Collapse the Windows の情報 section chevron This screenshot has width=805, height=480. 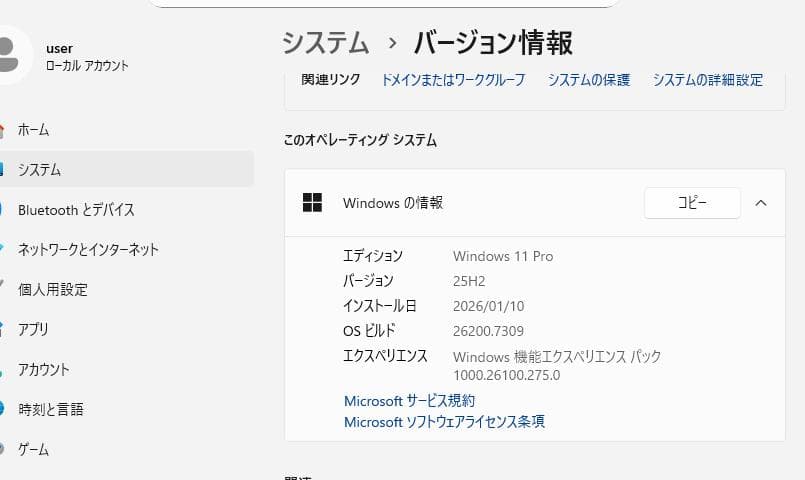pos(761,203)
